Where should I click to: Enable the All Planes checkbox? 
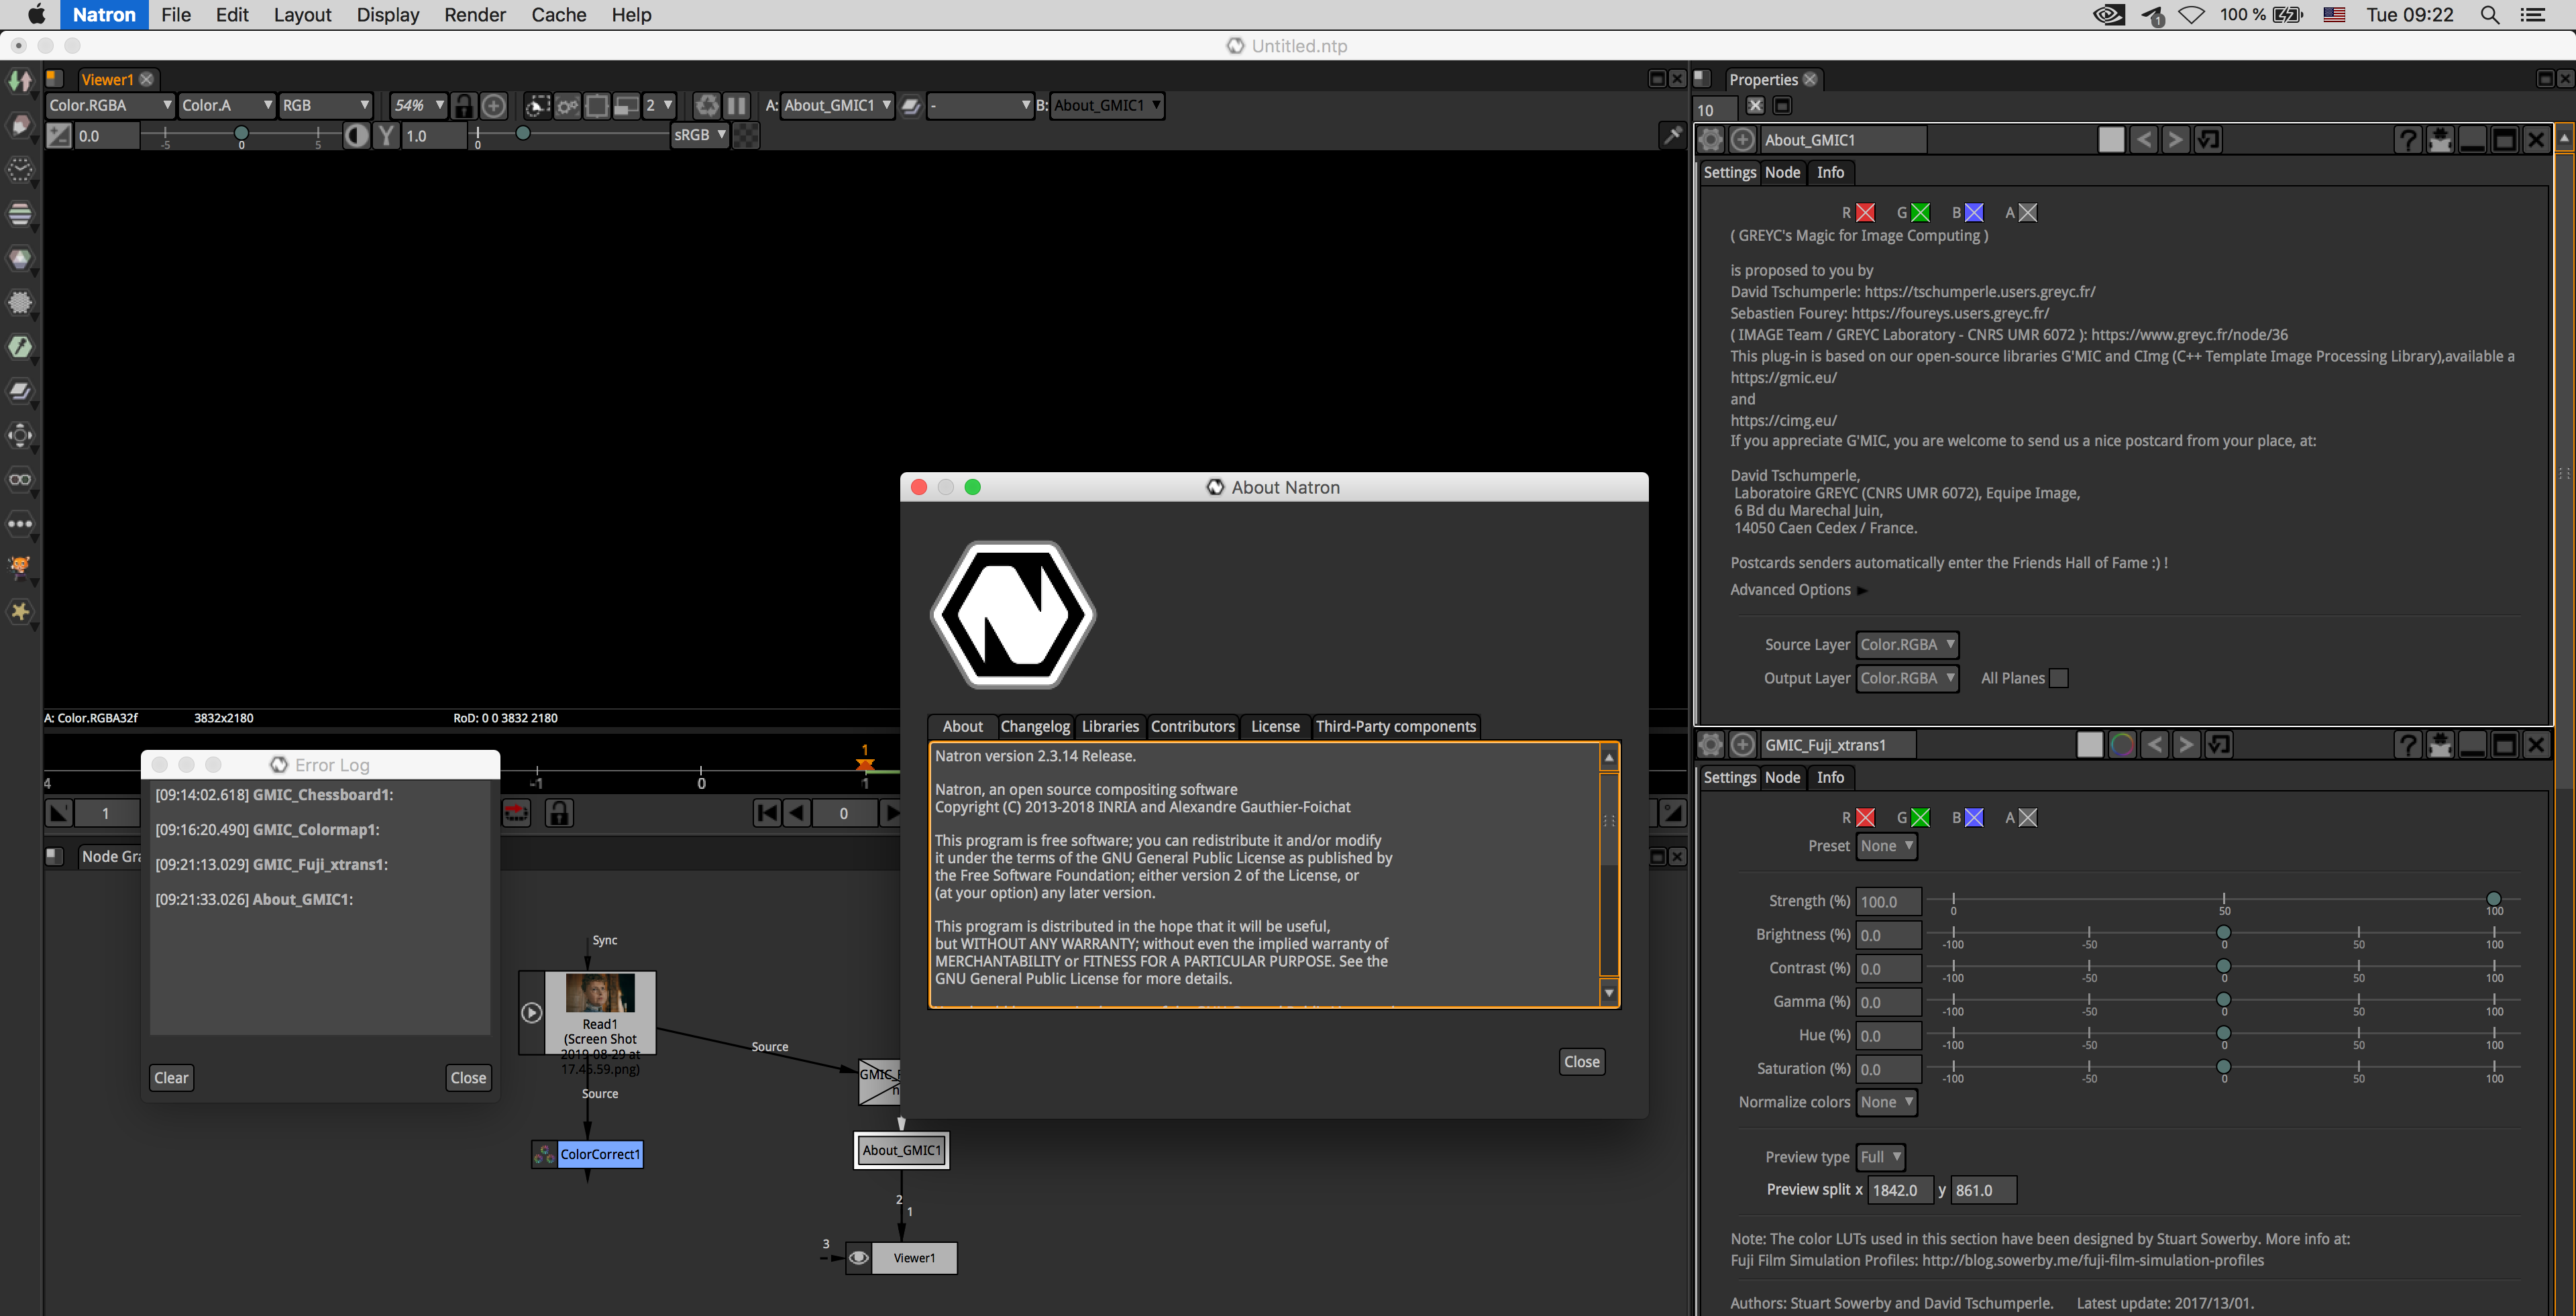2059,679
